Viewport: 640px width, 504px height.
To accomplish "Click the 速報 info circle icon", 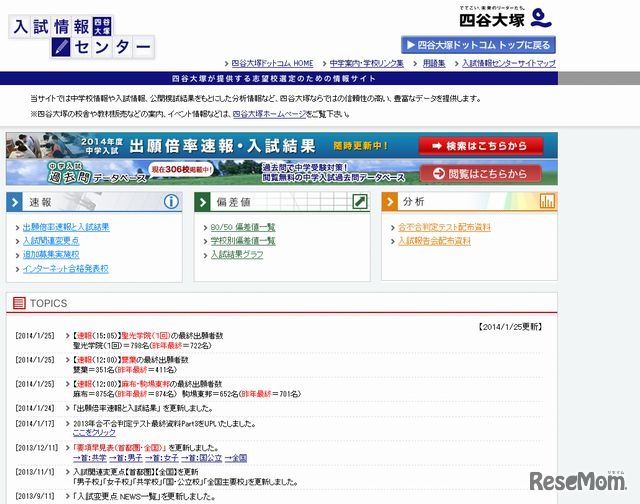I will click(x=171, y=202).
